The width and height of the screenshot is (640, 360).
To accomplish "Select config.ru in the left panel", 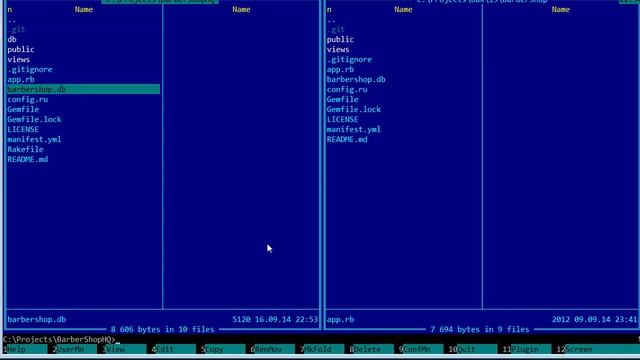I will point(27,100).
